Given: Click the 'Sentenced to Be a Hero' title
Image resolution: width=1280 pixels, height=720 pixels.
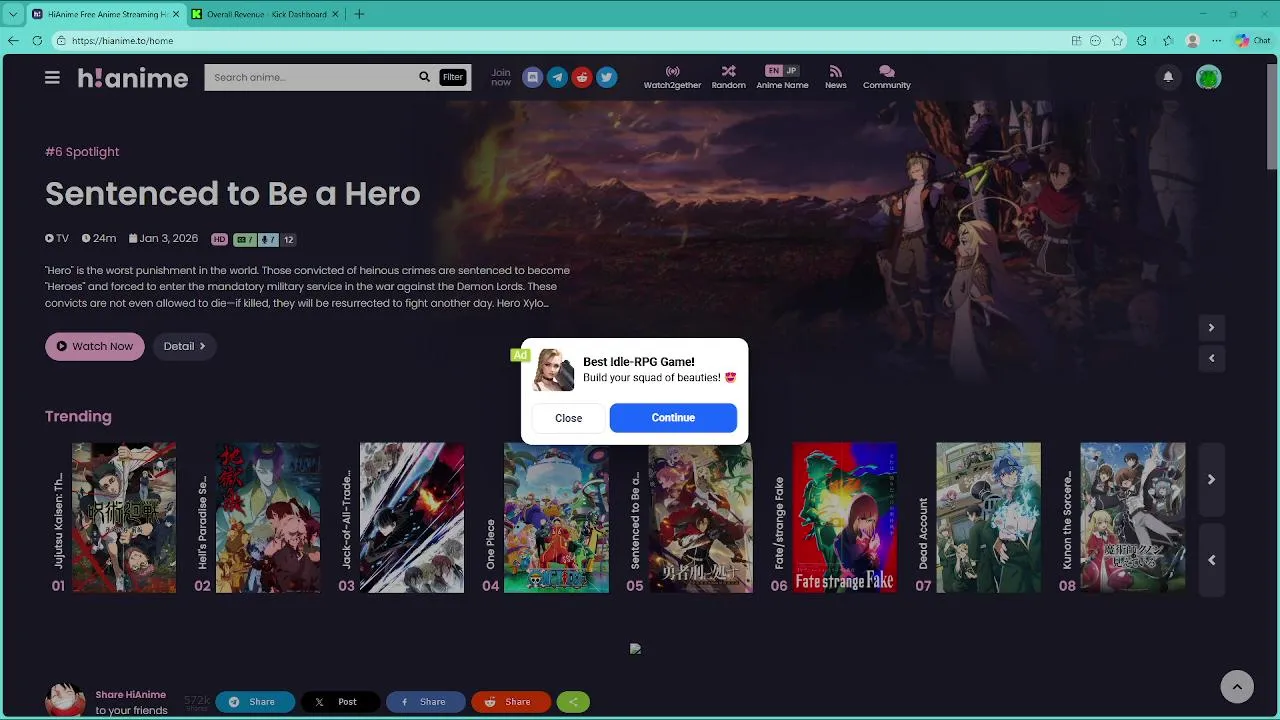Looking at the screenshot, I should (232, 193).
